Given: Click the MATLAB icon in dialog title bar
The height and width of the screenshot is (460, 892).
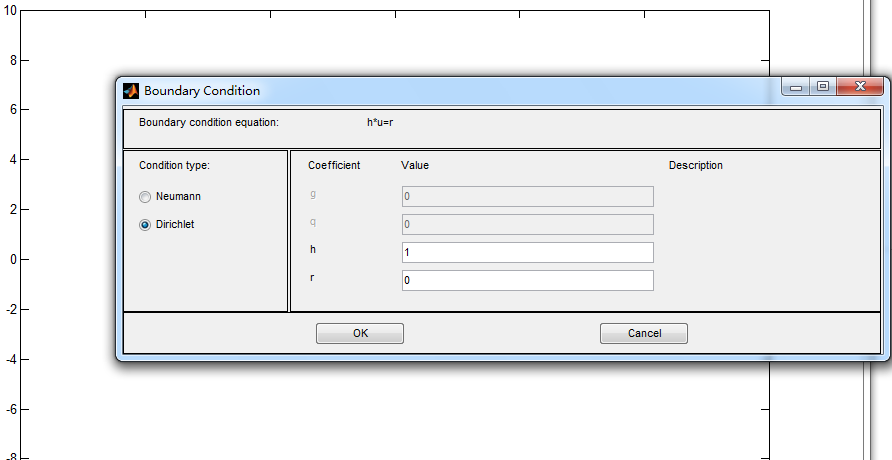Looking at the screenshot, I should point(131,90).
